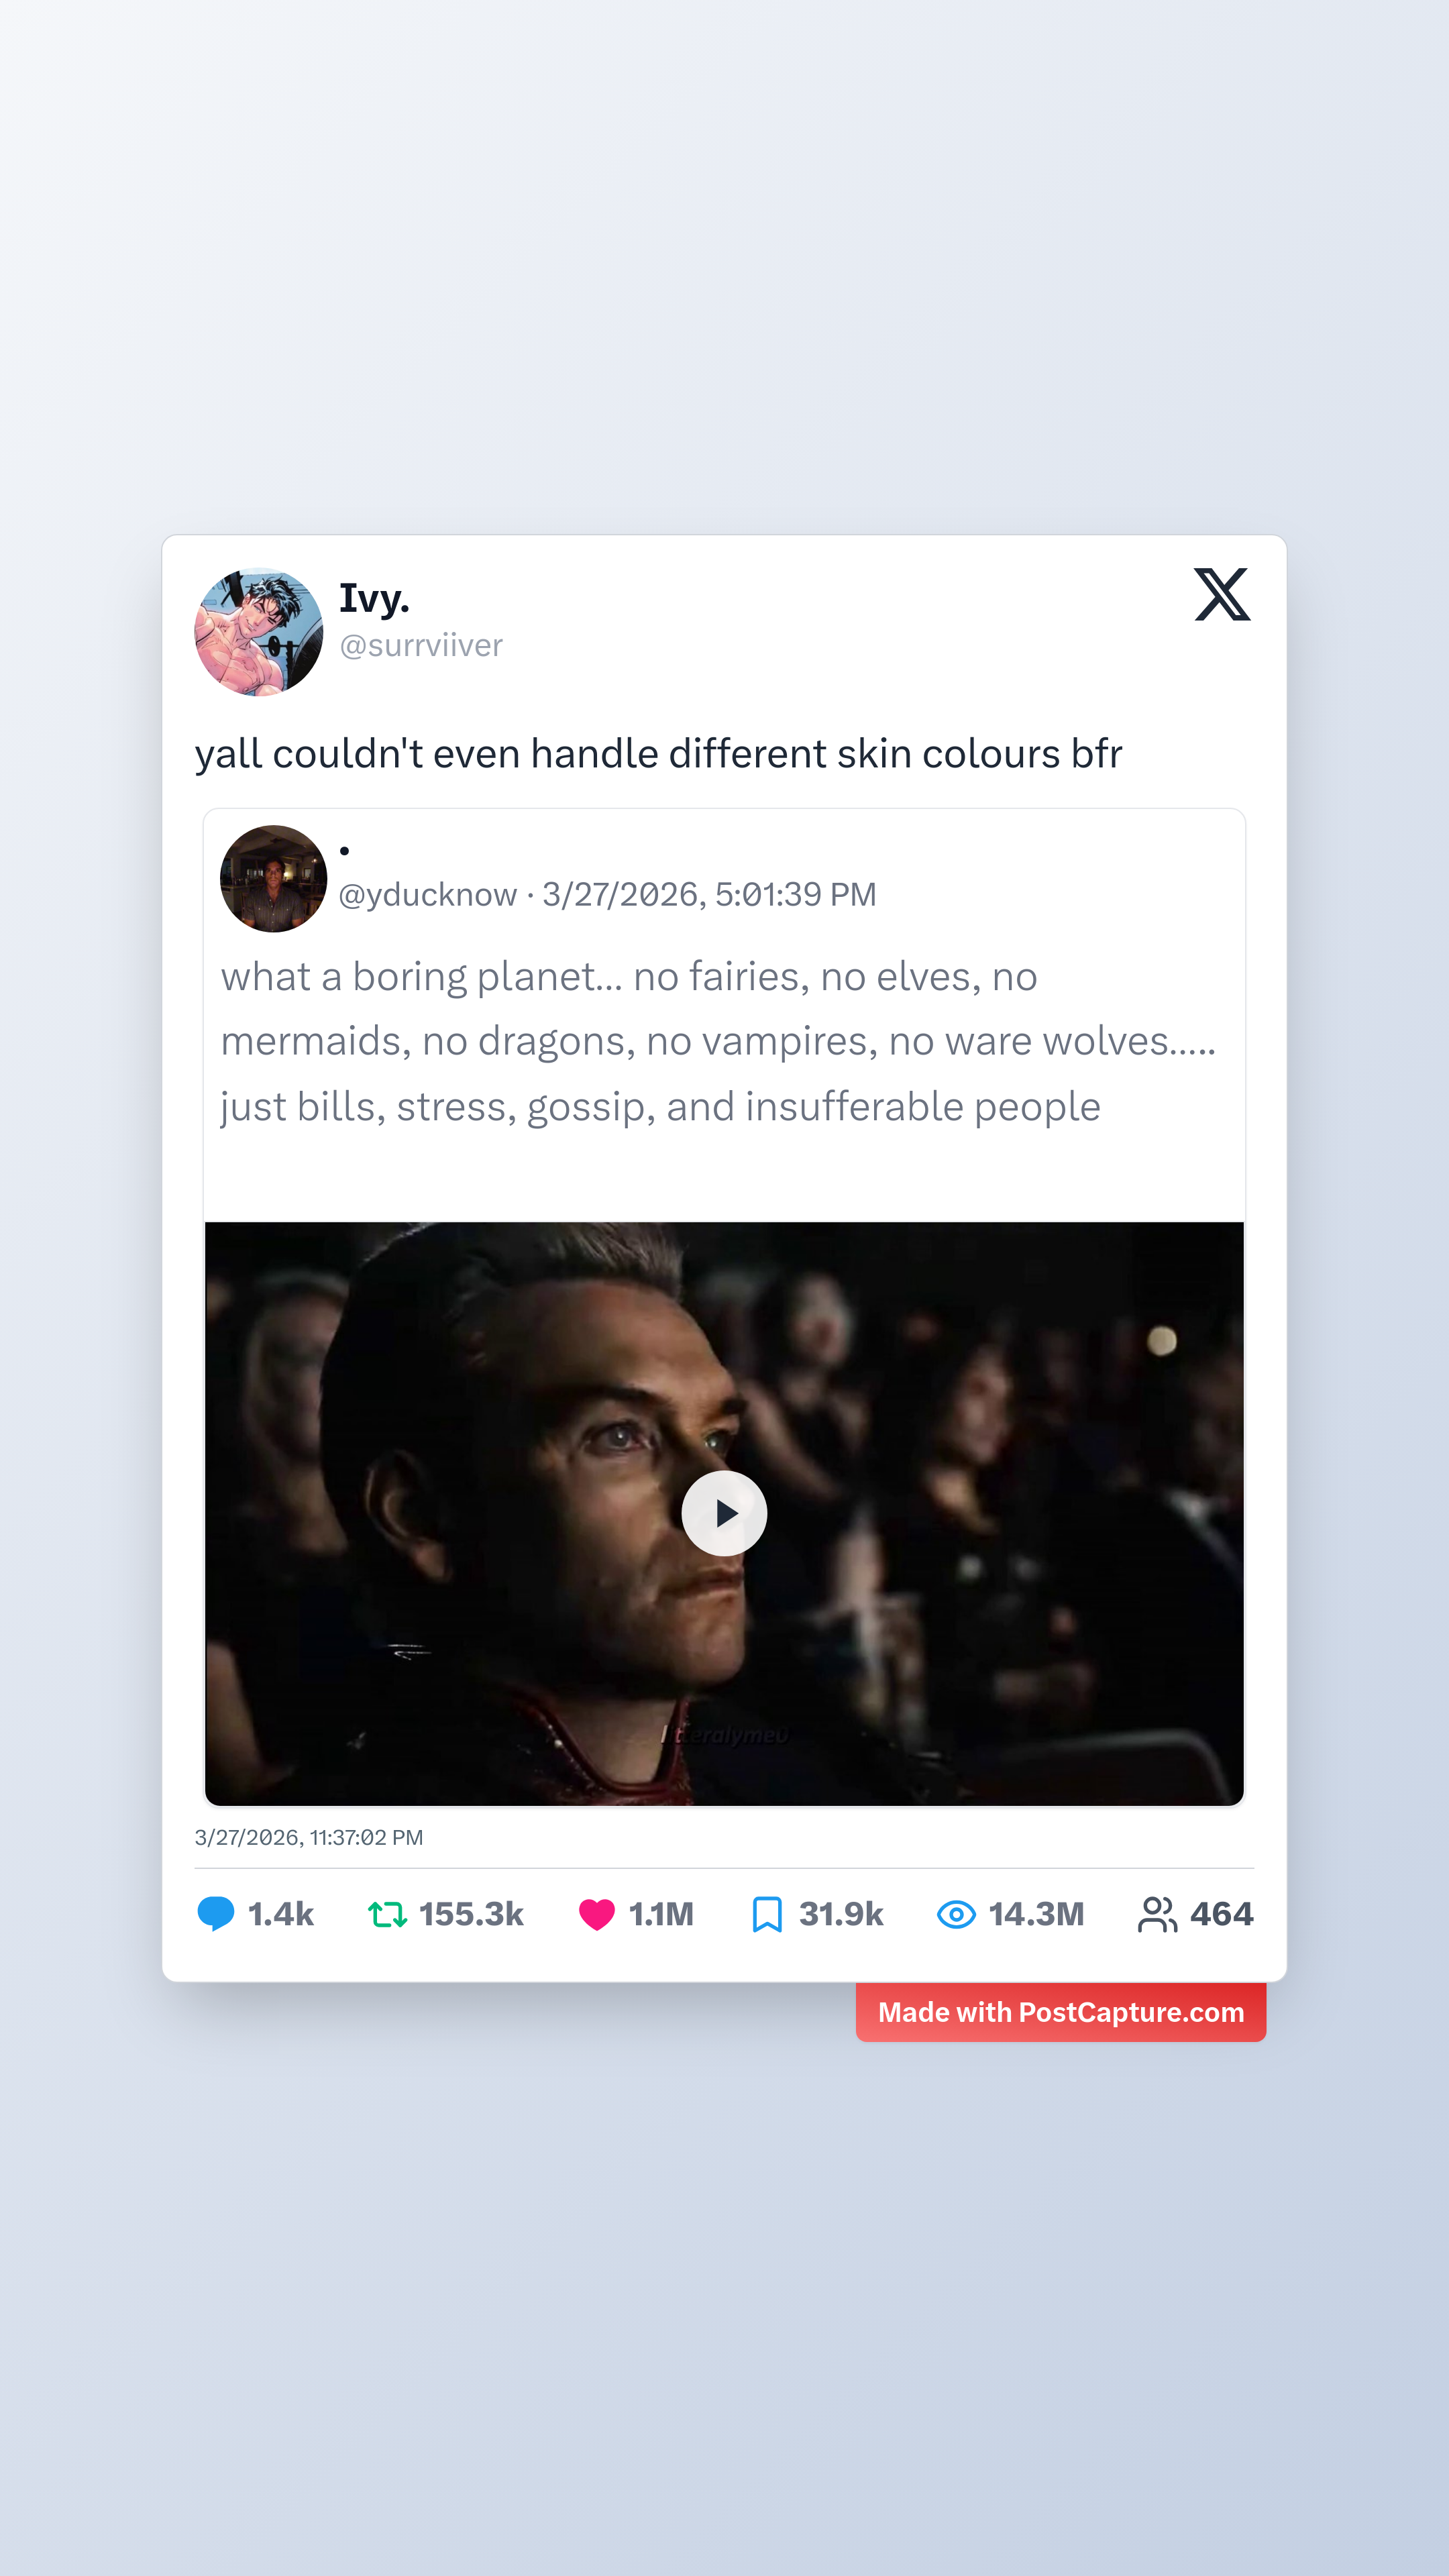Click the 11:37:02 PM post timestamp
The image size is (1449, 2576).
[309, 1838]
